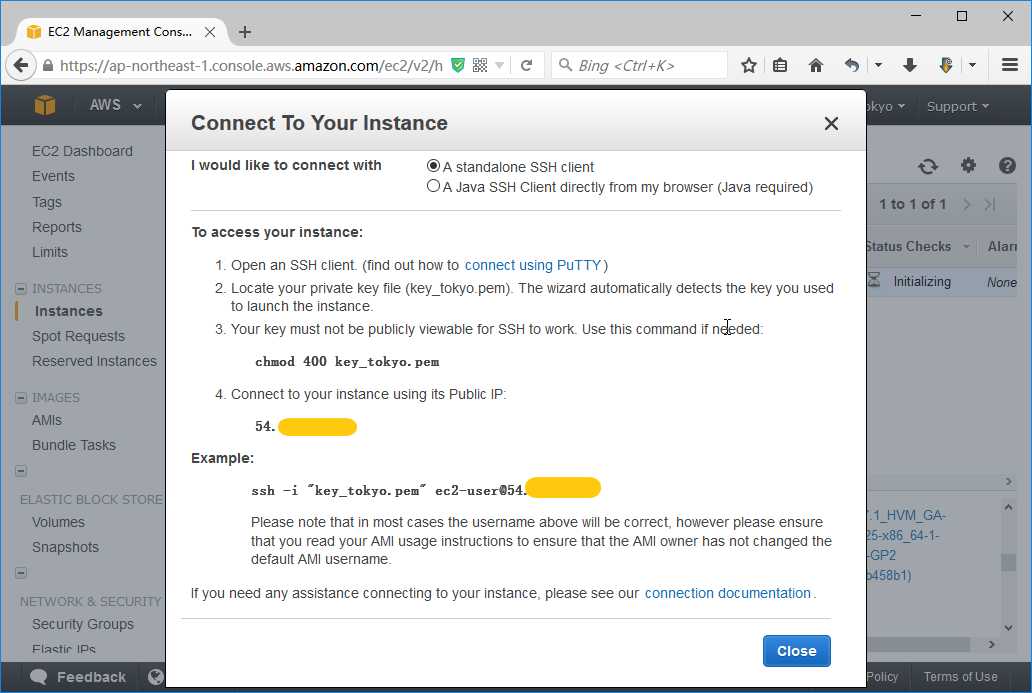Follow the connect using PuTTY link
Screen dimensions: 1032x693
pyautogui.click(x=533, y=265)
